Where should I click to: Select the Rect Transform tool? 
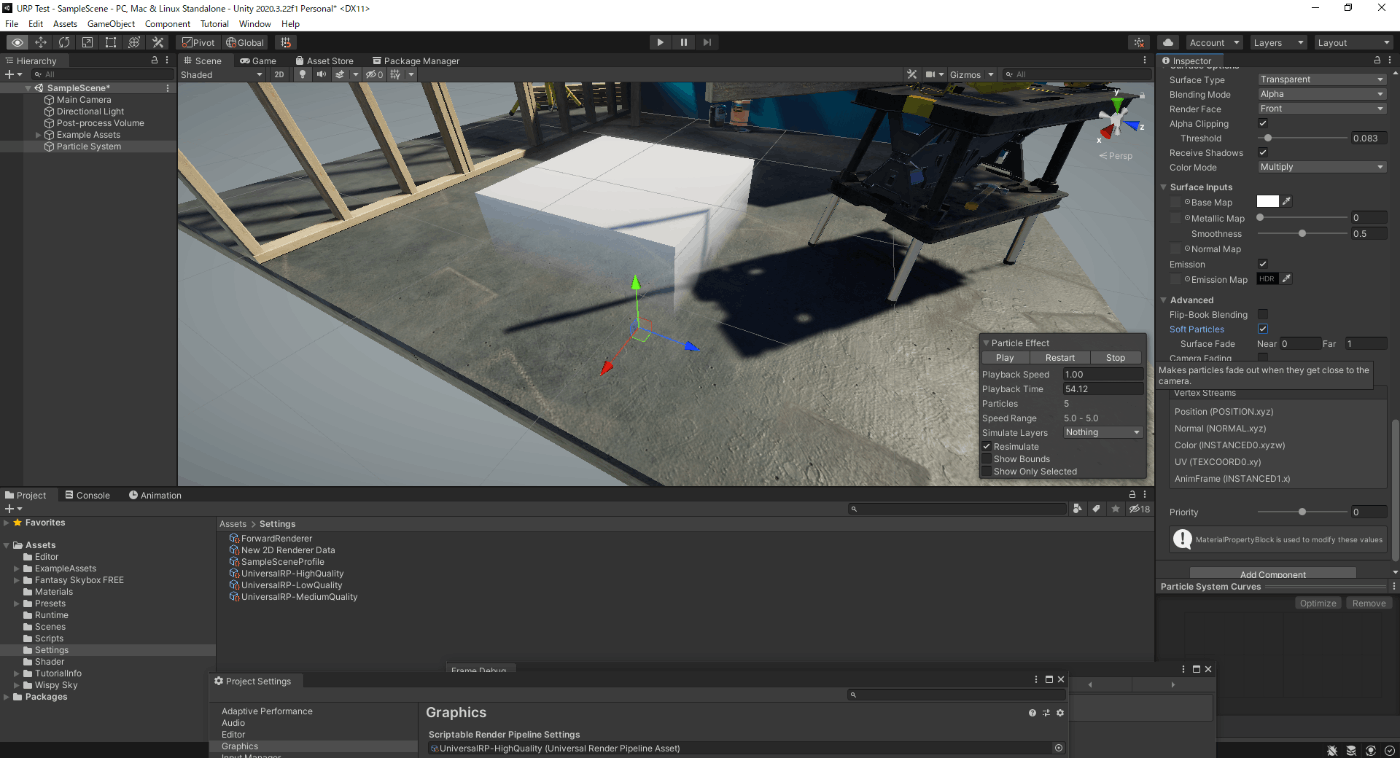point(110,43)
